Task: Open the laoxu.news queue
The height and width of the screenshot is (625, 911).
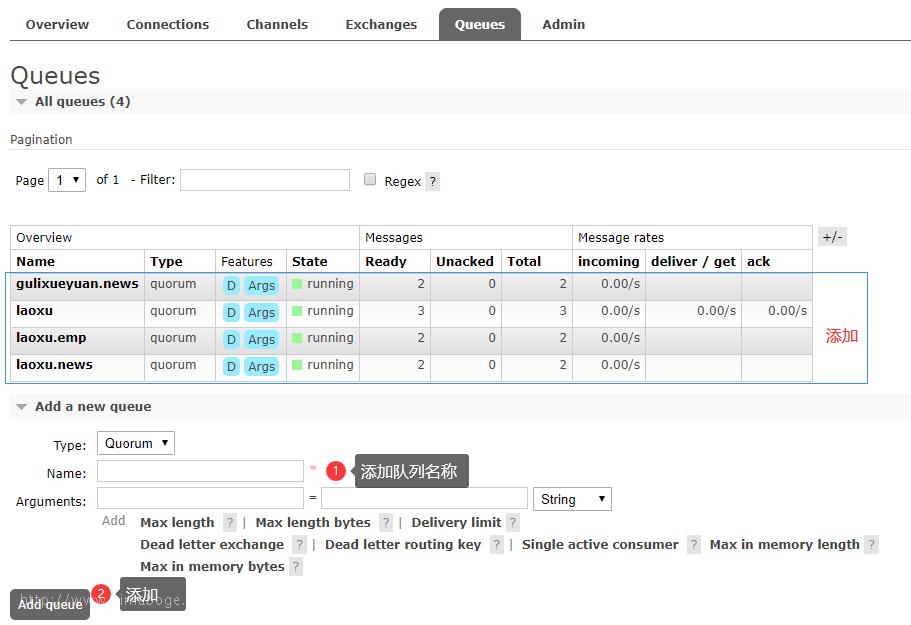Action: (x=55, y=365)
